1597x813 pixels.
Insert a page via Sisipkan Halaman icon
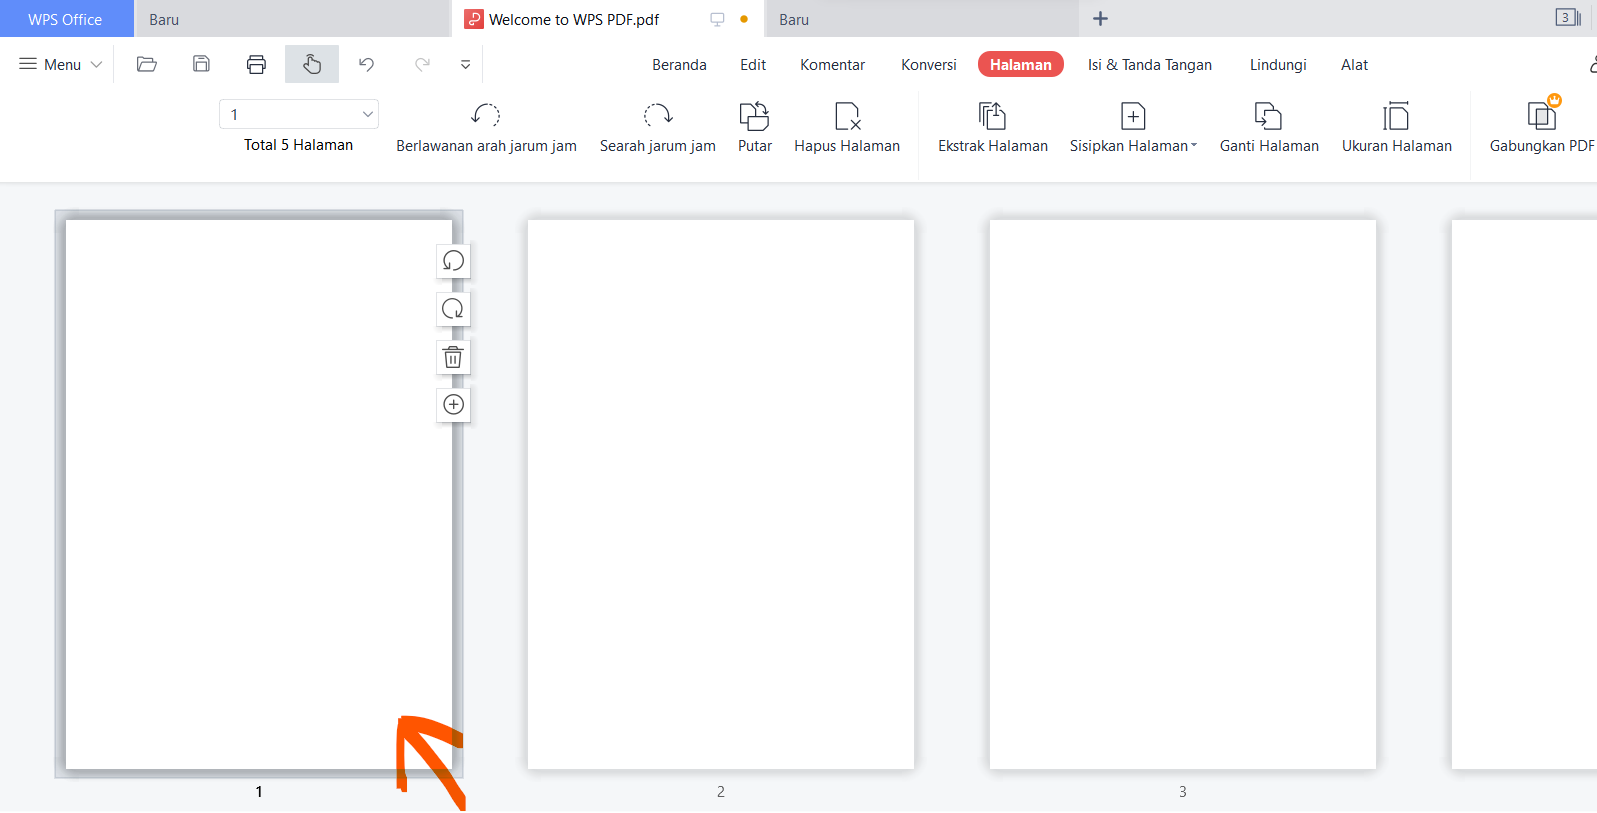[1133, 116]
